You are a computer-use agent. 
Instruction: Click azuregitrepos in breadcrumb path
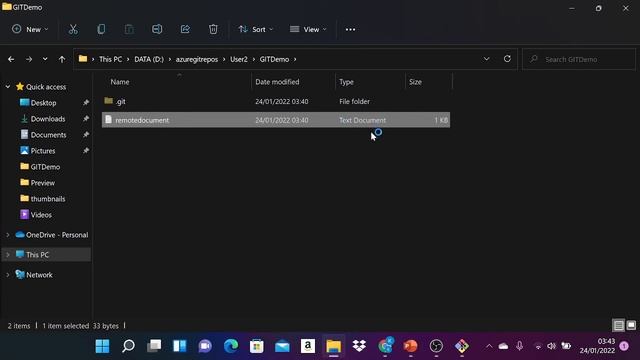coord(197,59)
